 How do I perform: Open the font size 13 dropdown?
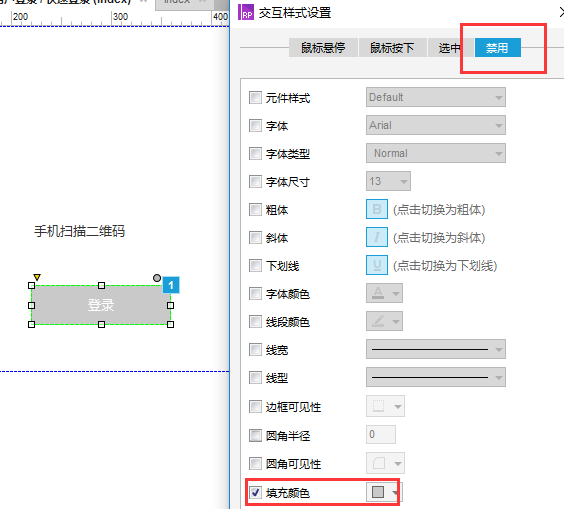point(388,181)
